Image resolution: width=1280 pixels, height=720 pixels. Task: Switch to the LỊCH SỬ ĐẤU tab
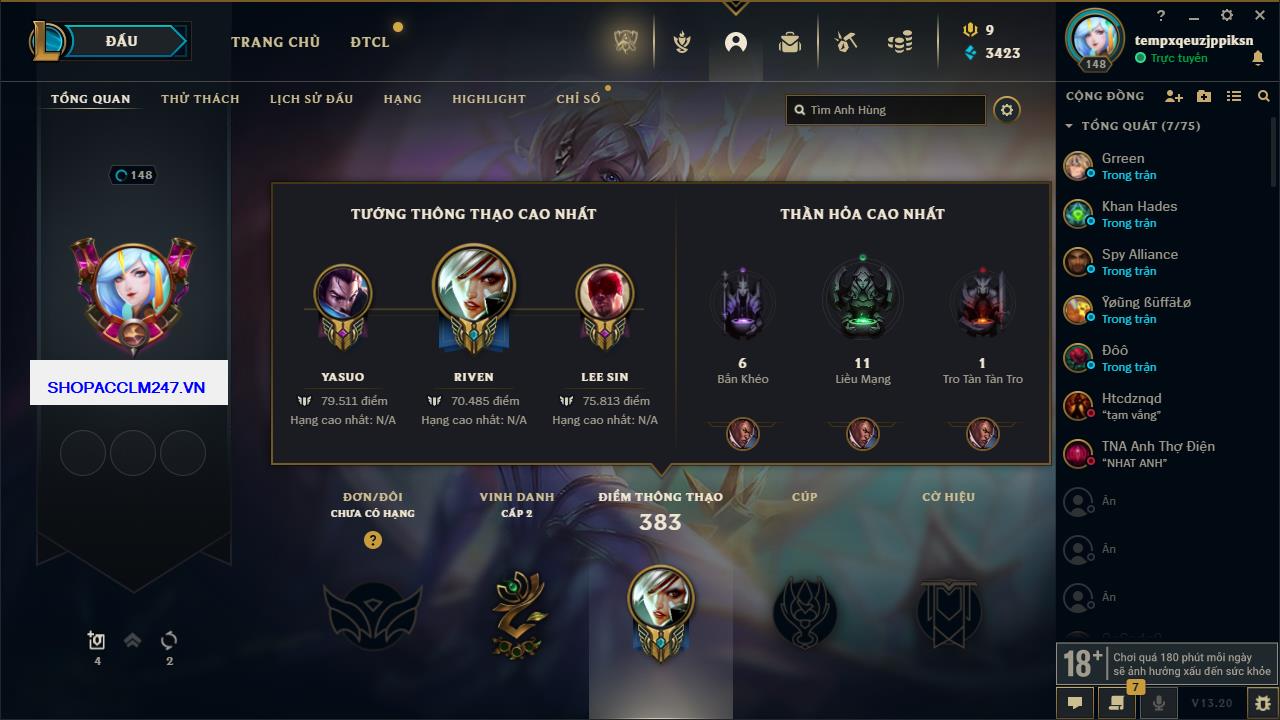(x=311, y=99)
